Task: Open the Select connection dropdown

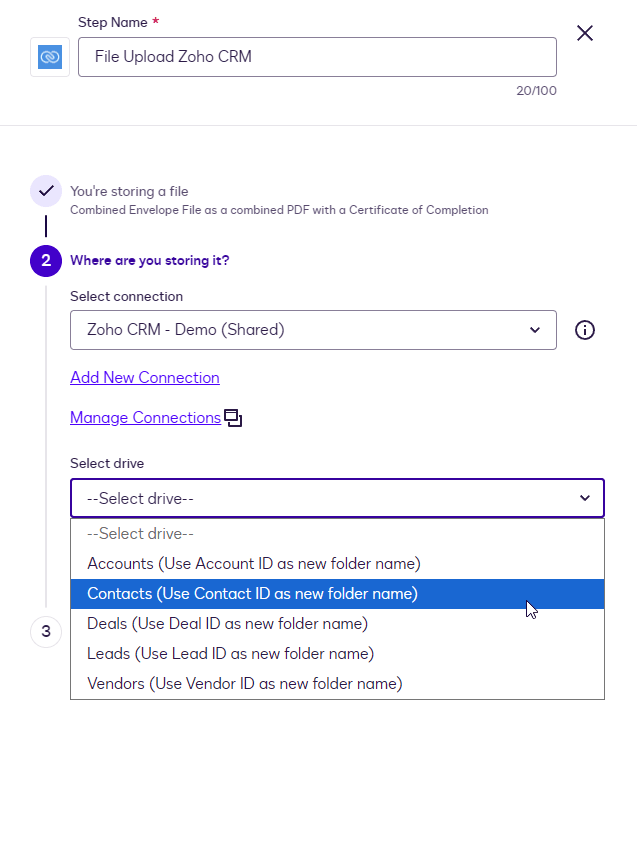Action: pos(313,330)
